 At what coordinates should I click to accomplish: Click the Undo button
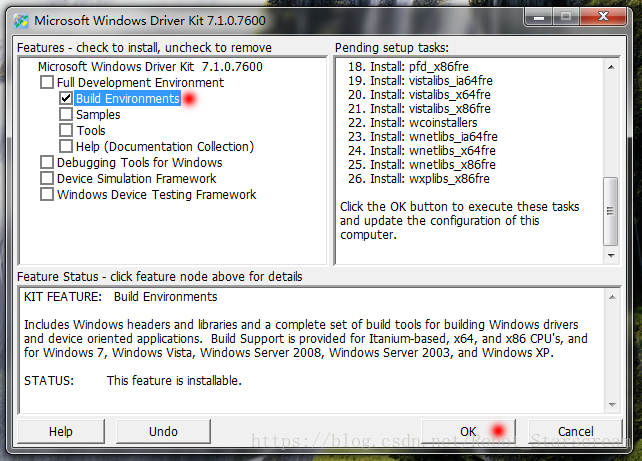coord(163,431)
